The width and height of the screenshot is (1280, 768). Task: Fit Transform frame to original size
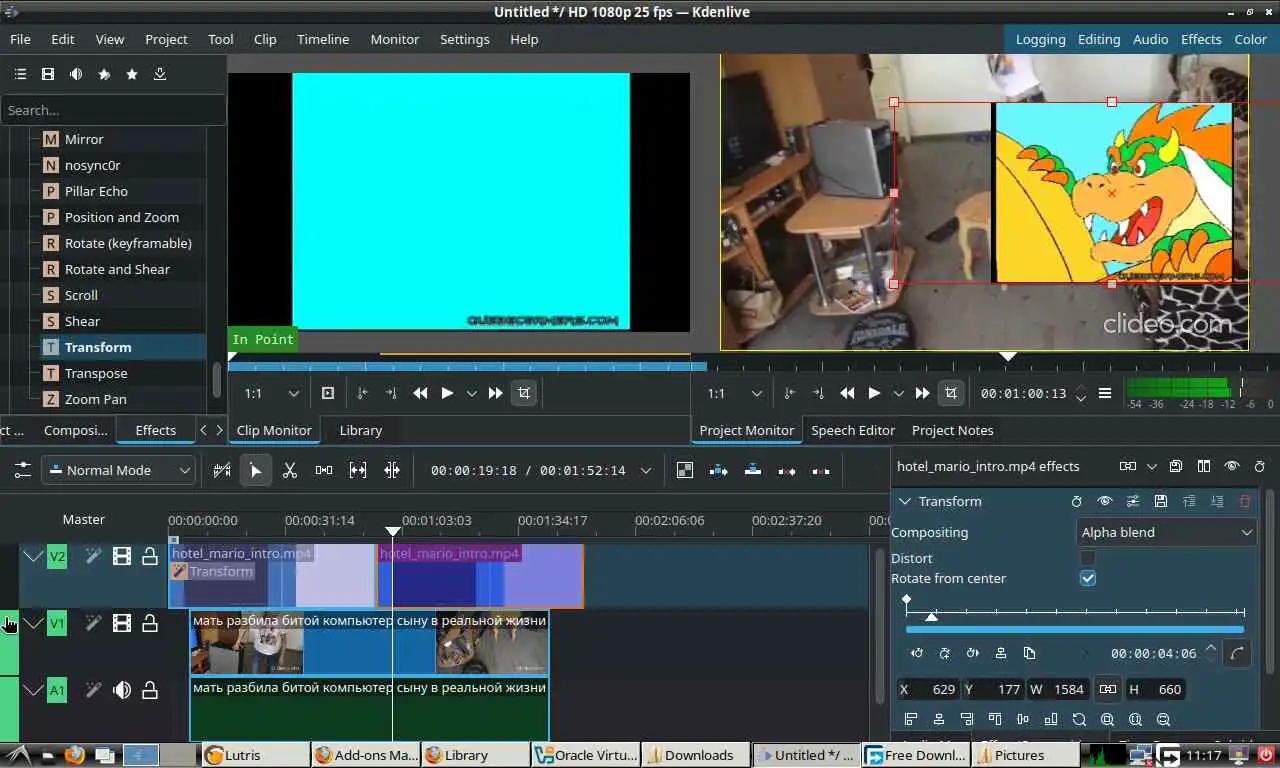click(1079, 719)
